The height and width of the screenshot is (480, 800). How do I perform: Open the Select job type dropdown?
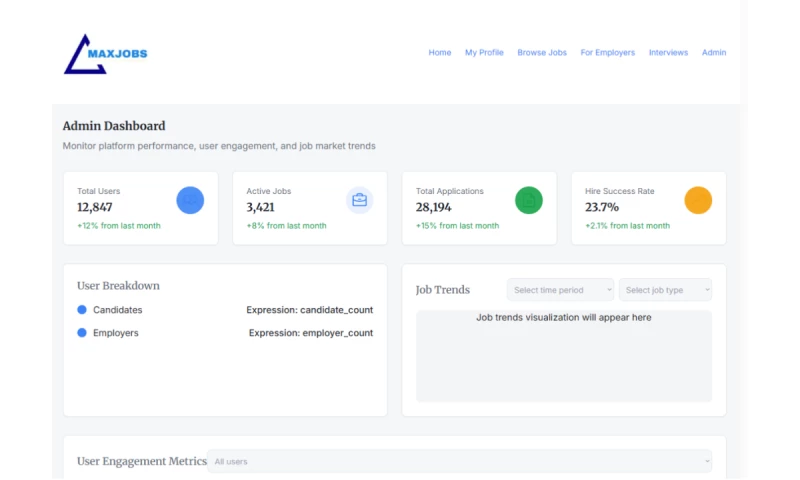[x=665, y=290]
